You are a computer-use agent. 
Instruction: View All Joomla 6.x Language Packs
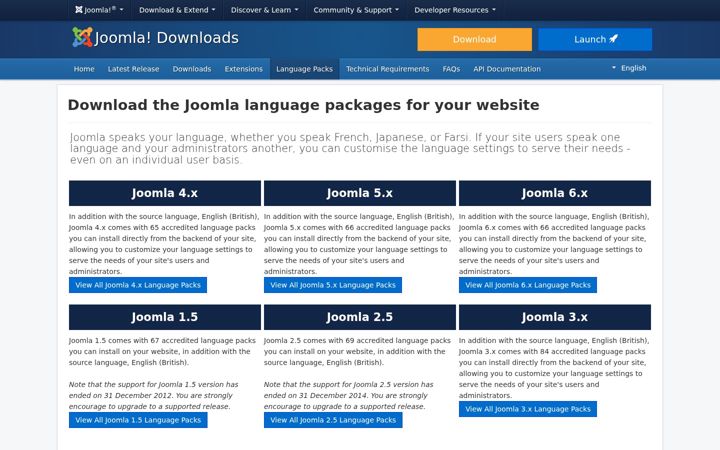[528, 285]
